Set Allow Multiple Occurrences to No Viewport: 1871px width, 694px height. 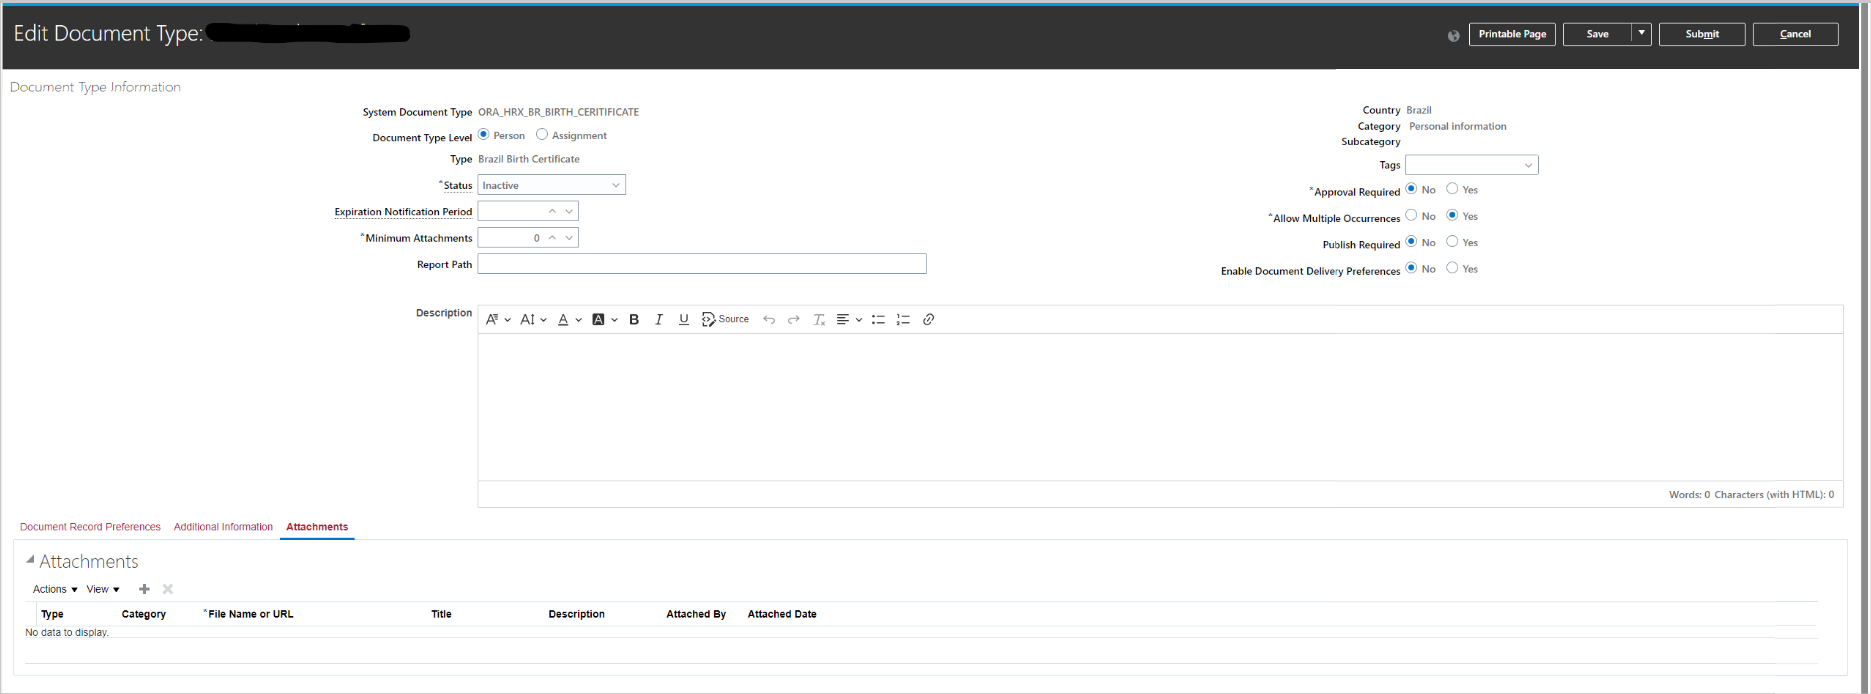pos(1411,215)
